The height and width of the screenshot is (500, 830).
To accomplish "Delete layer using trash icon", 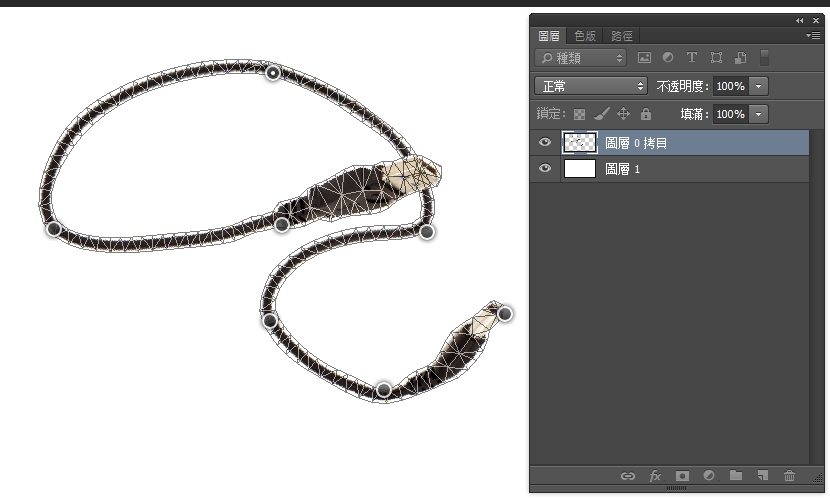I will 790,476.
